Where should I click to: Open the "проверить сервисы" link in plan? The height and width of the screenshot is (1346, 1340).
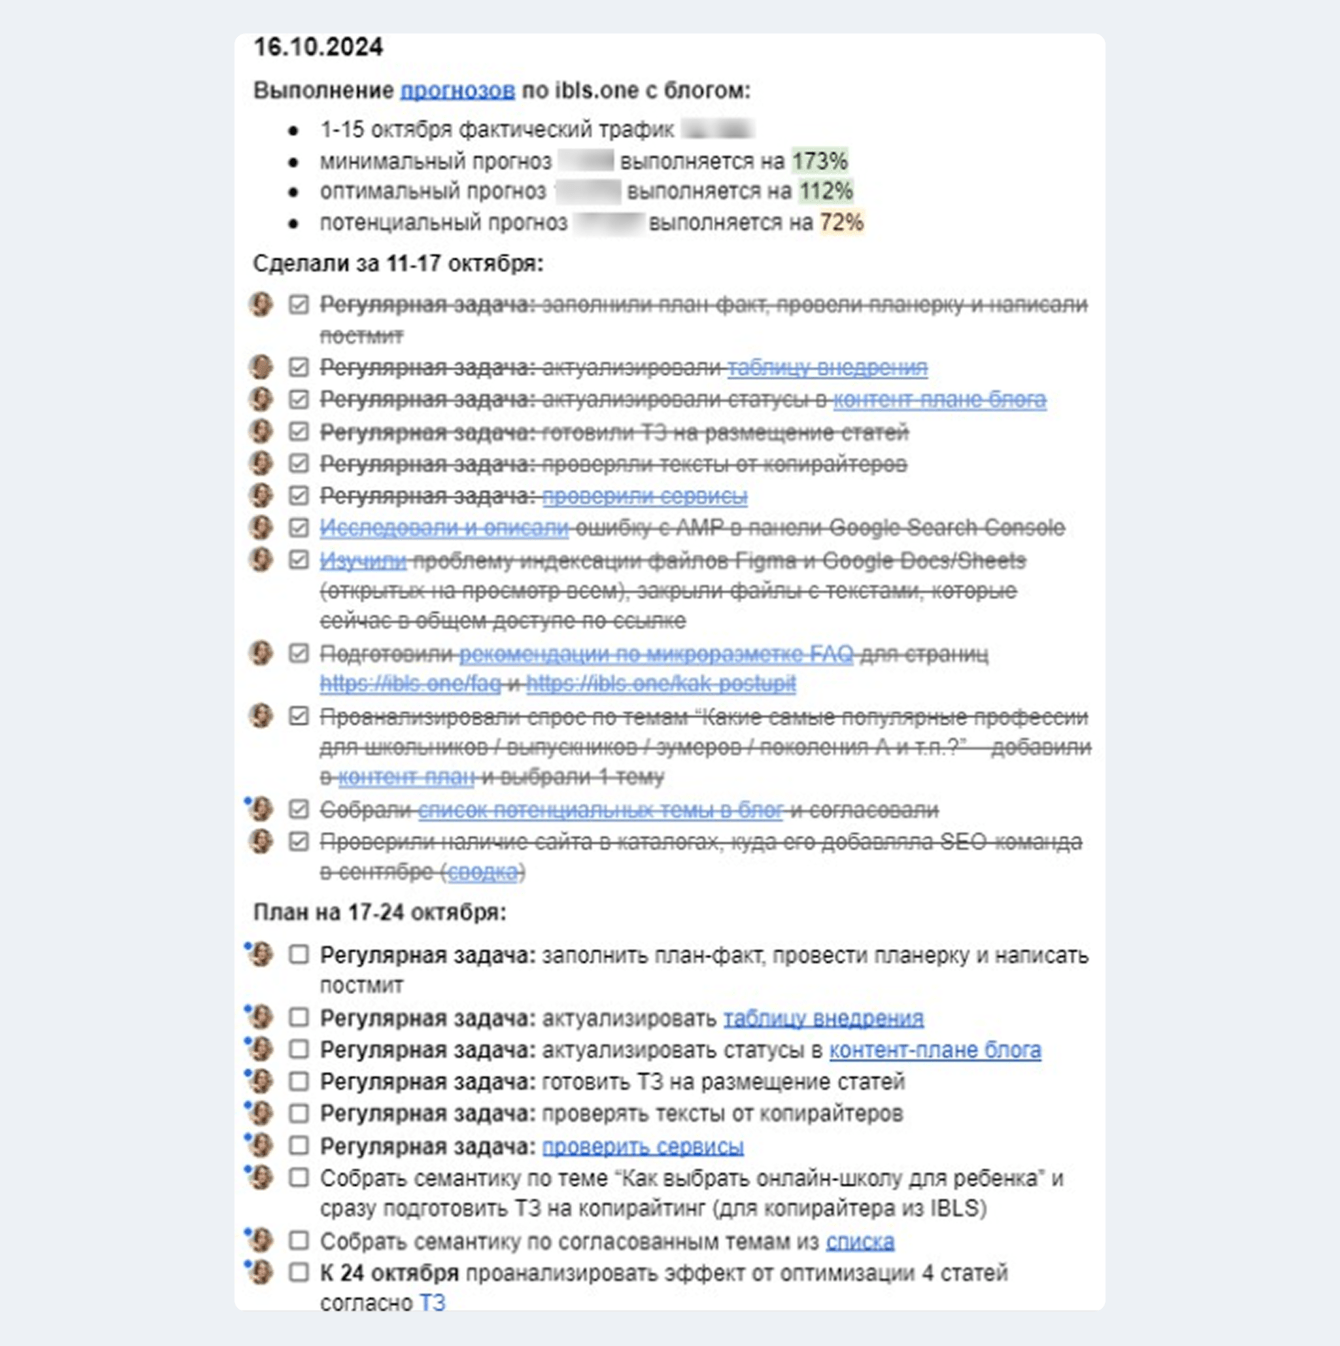(643, 1146)
